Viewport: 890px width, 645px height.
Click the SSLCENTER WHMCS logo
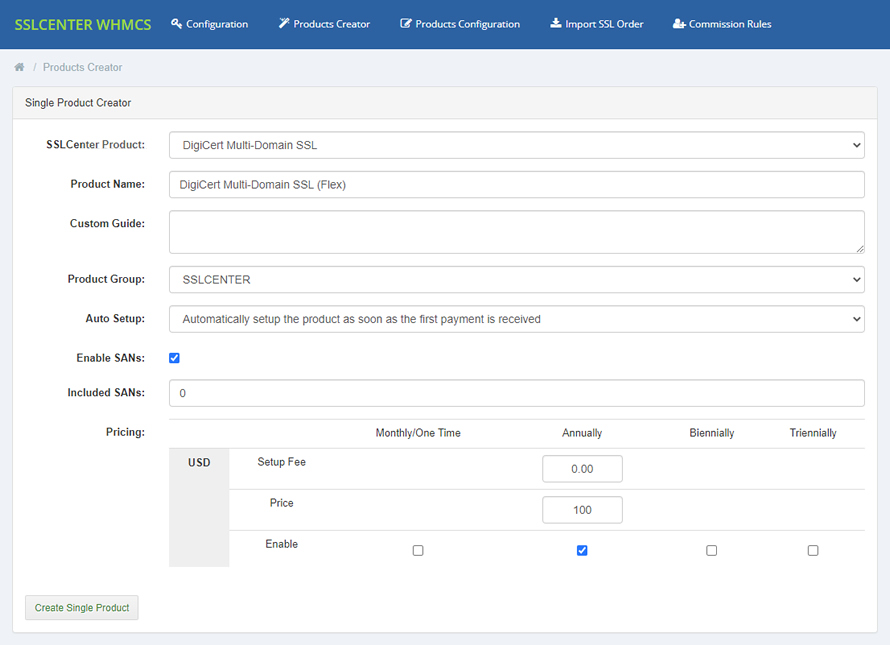(83, 24)
